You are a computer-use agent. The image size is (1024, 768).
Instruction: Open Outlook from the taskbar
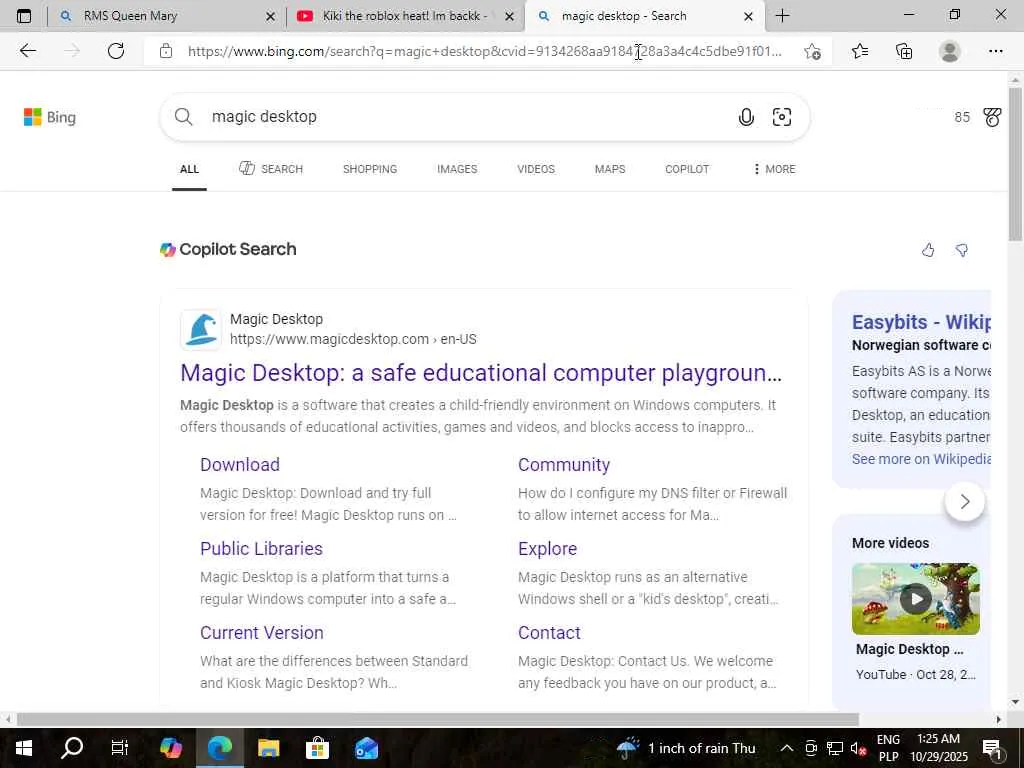tap(366, 748)
